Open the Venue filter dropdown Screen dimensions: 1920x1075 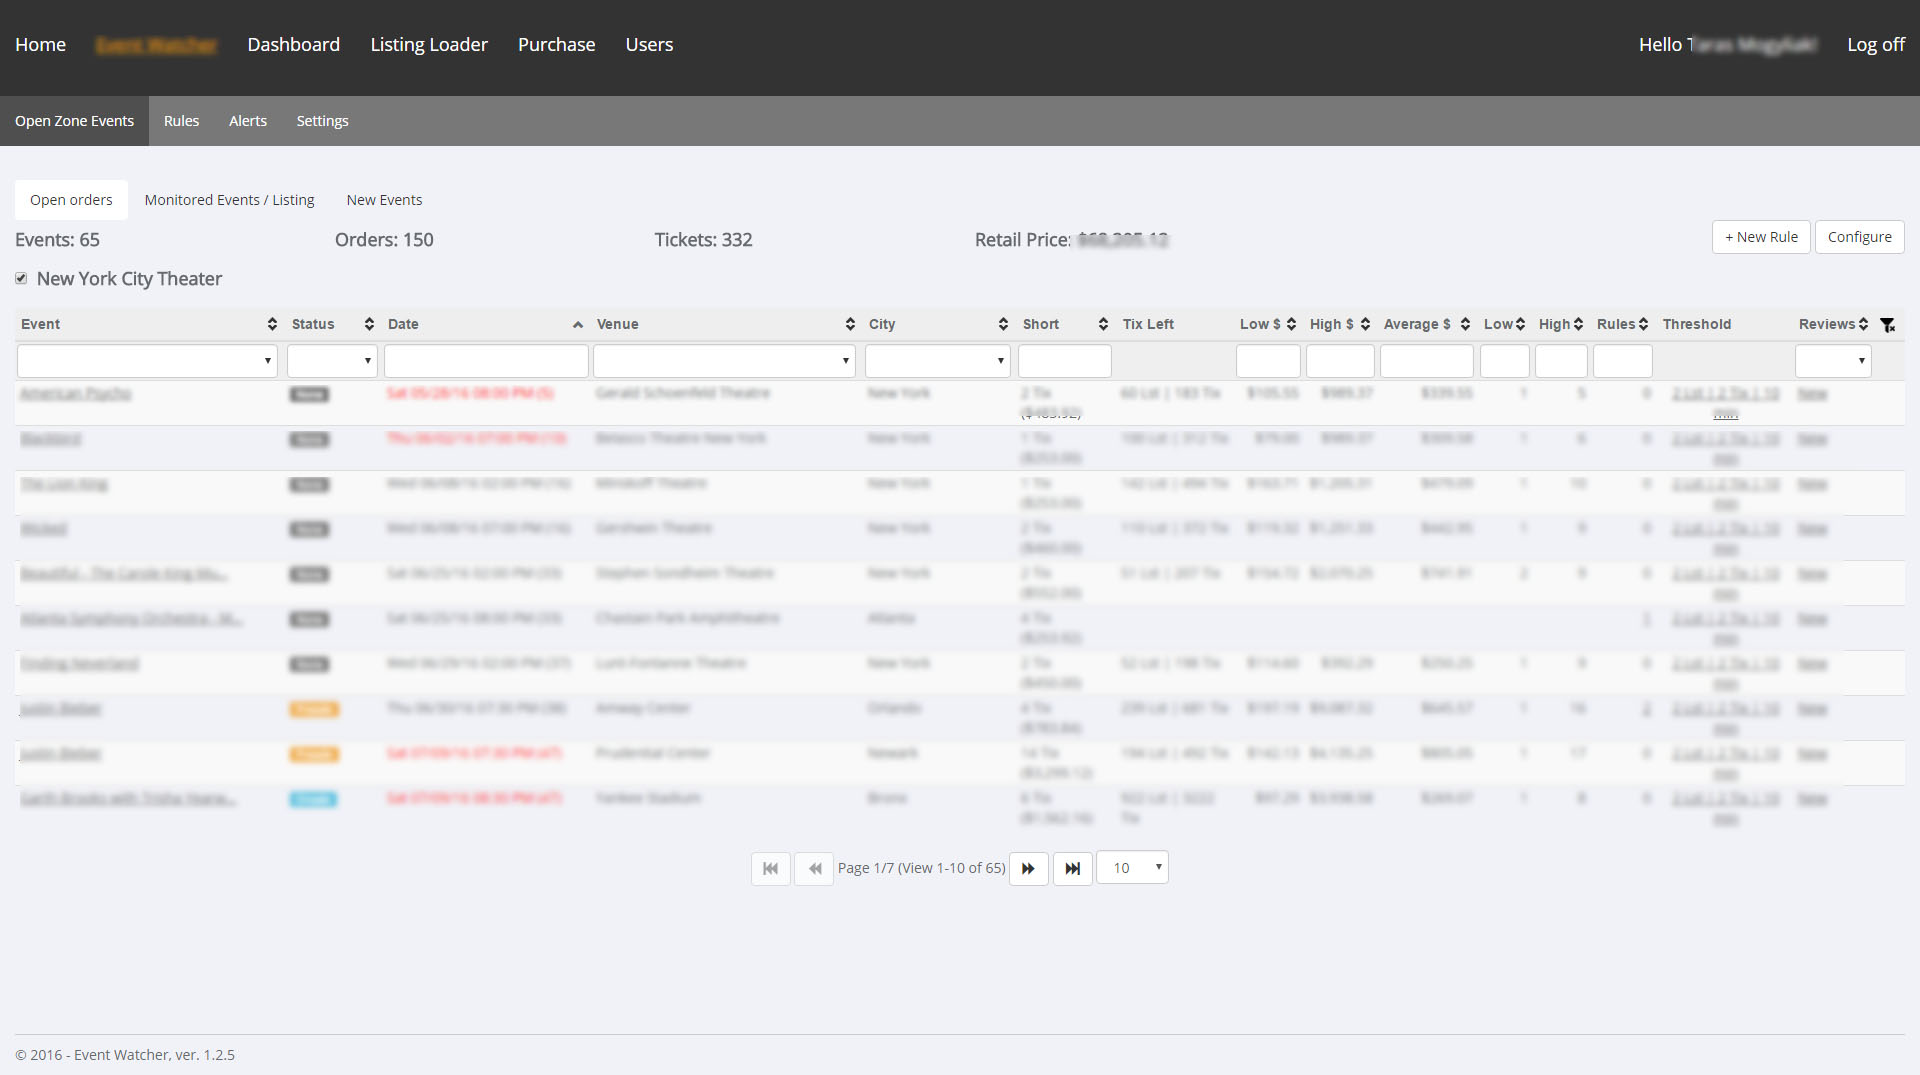(x=724, y=360)
